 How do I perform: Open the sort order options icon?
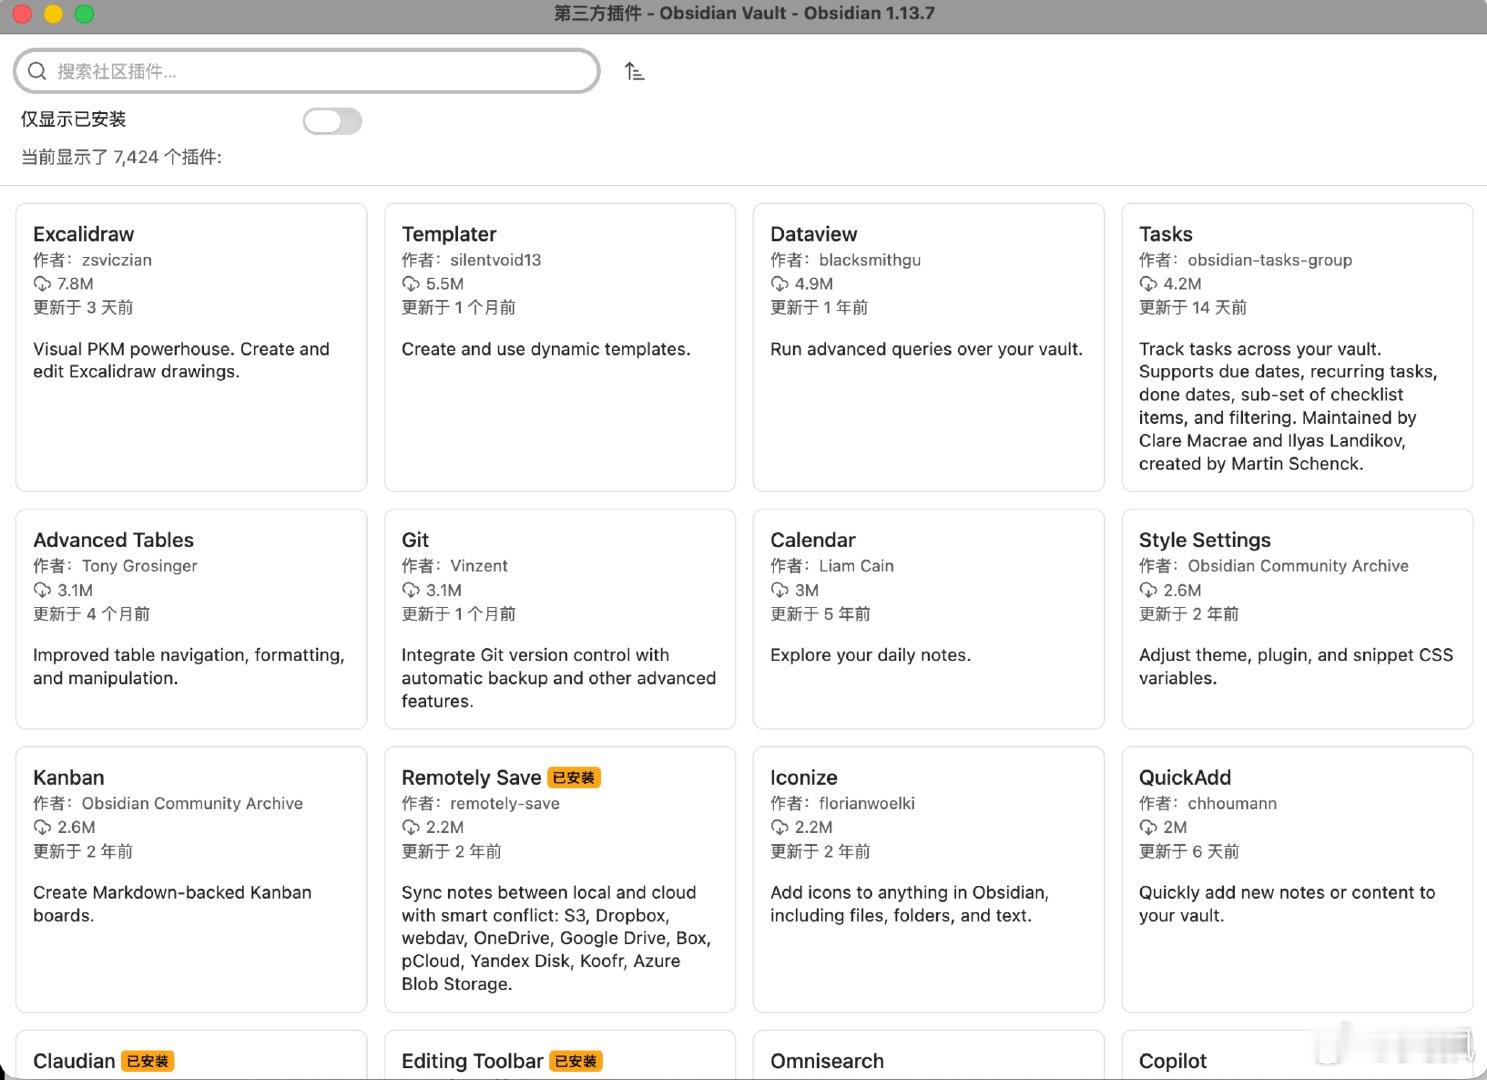(x=634, y=71)
